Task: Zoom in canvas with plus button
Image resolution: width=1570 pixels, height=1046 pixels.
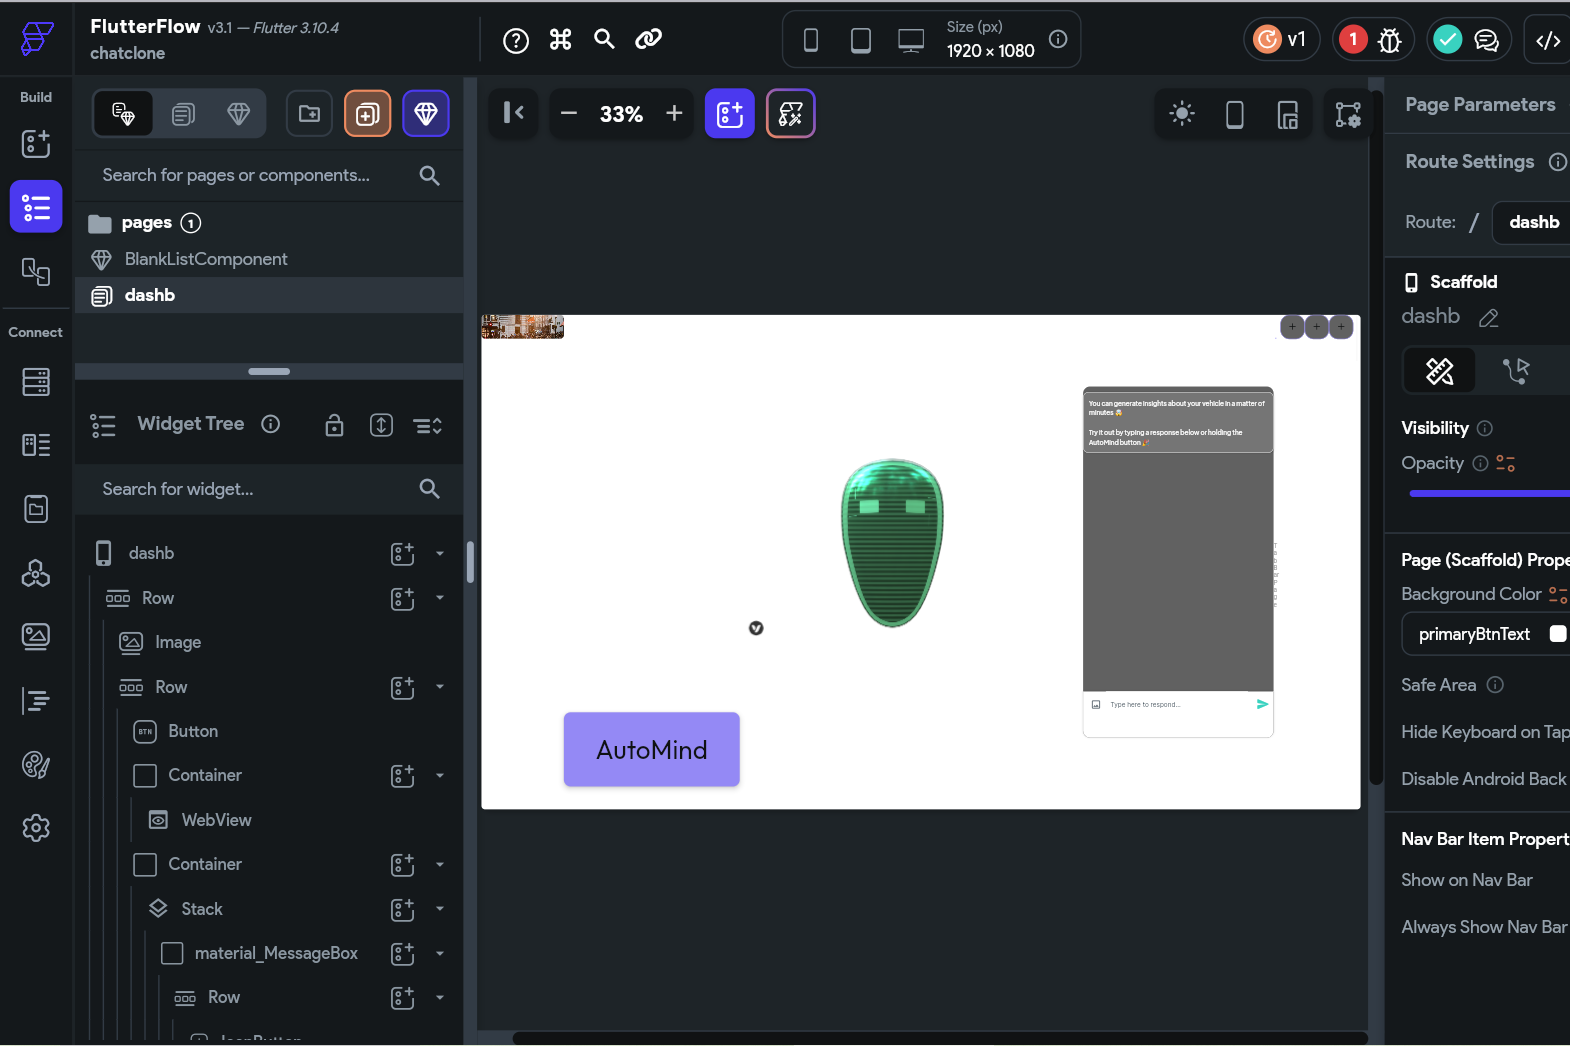Action: pyautogui.click(x=675, y=113)
